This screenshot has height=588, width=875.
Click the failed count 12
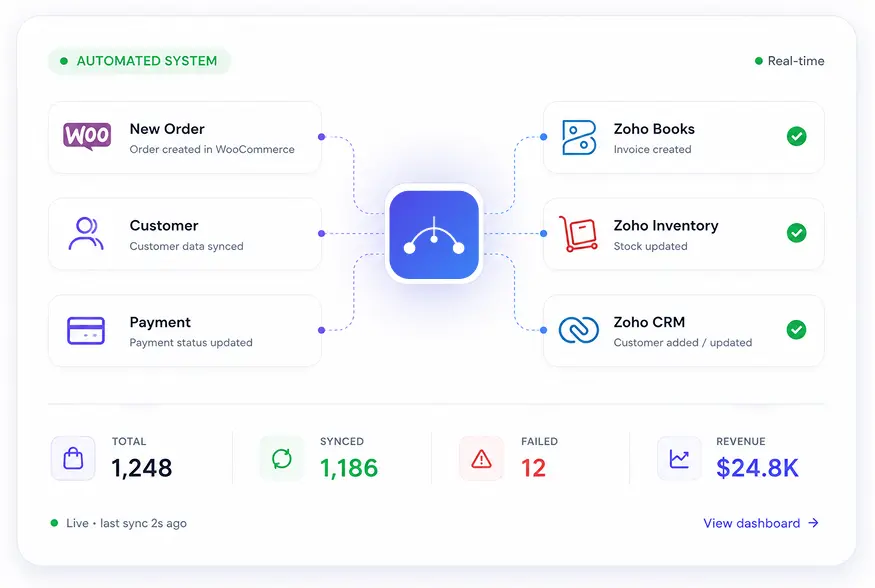coord(533,468)
